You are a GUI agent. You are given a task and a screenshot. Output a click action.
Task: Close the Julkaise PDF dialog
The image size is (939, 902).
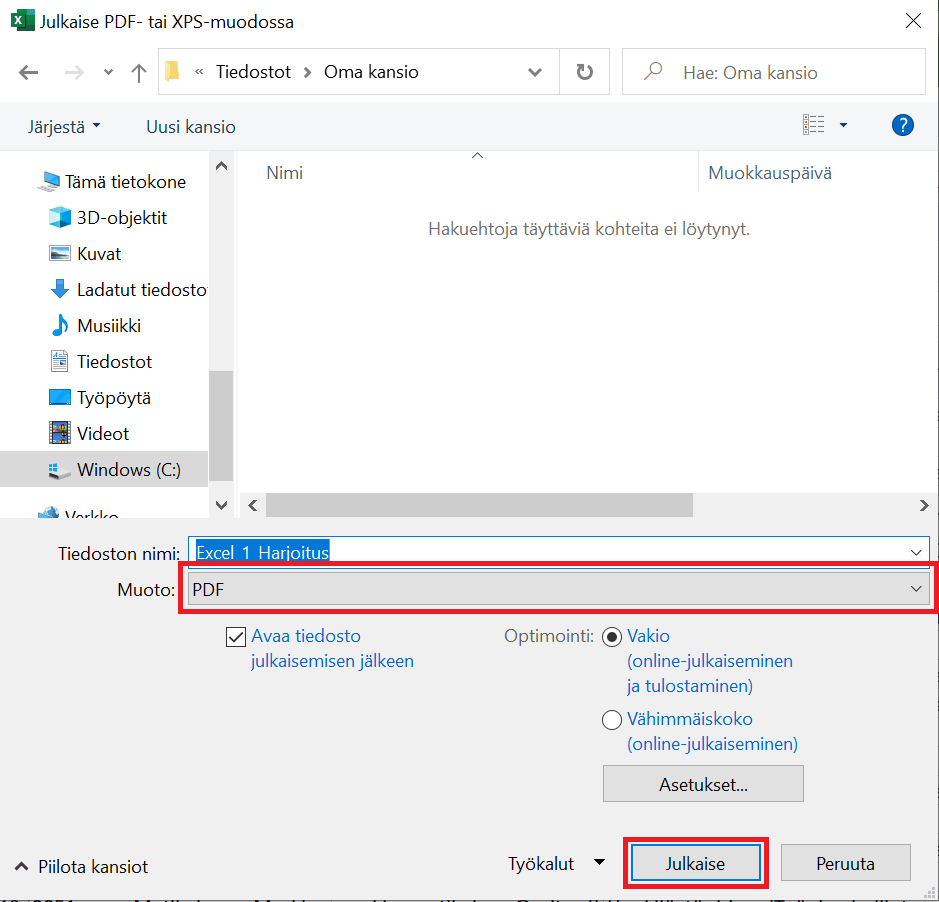pyautogui.click(x=913, y=21)
